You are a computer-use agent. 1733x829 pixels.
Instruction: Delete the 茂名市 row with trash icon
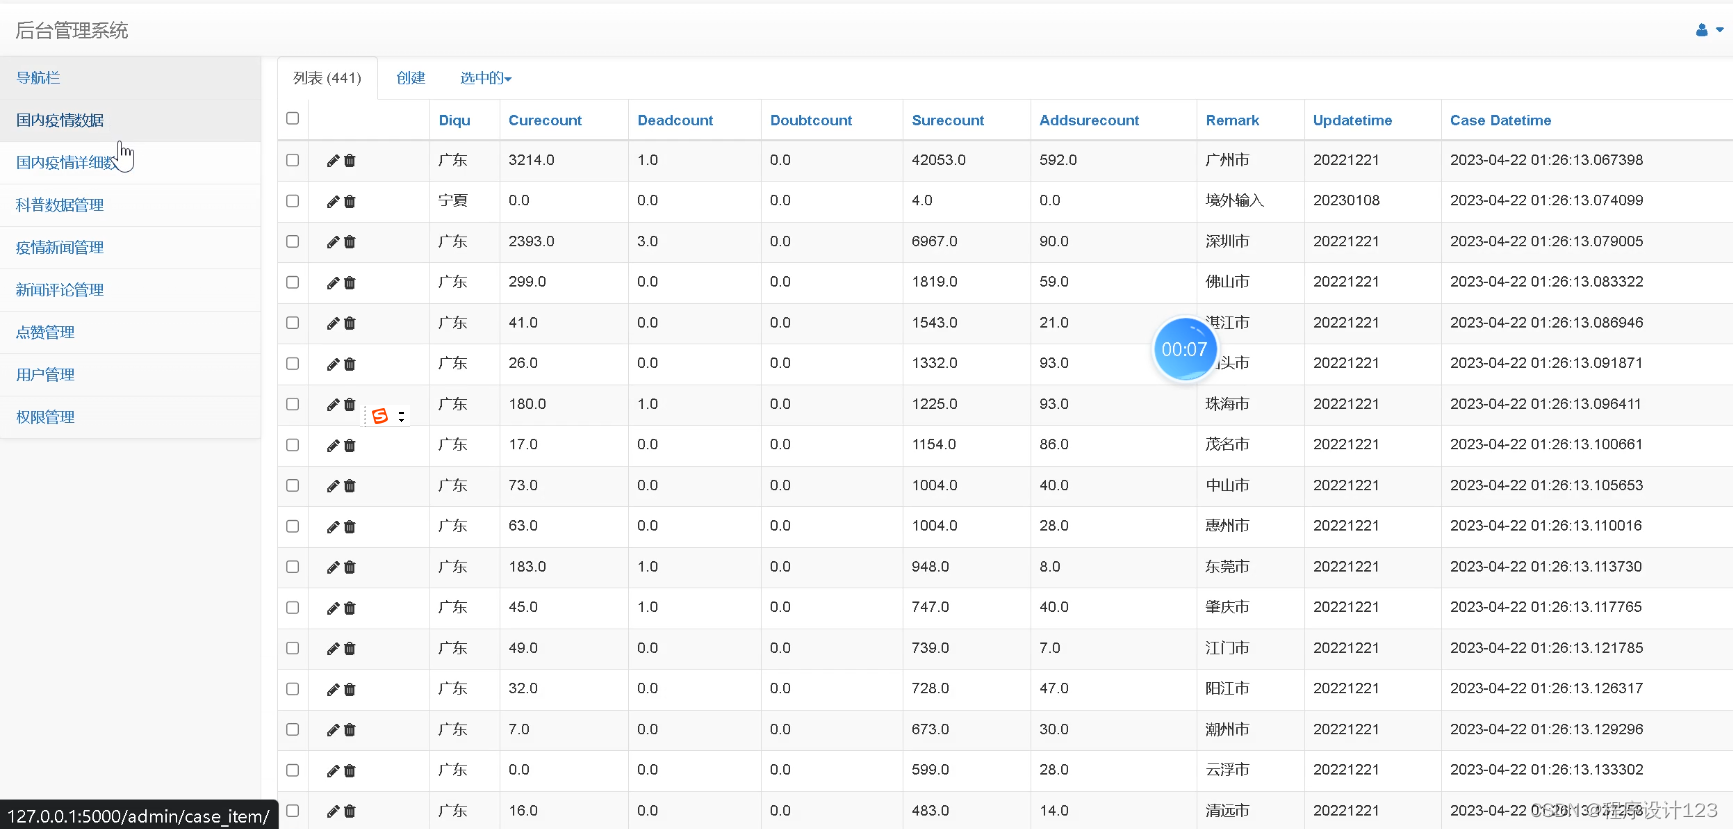(x=350, y=445)
